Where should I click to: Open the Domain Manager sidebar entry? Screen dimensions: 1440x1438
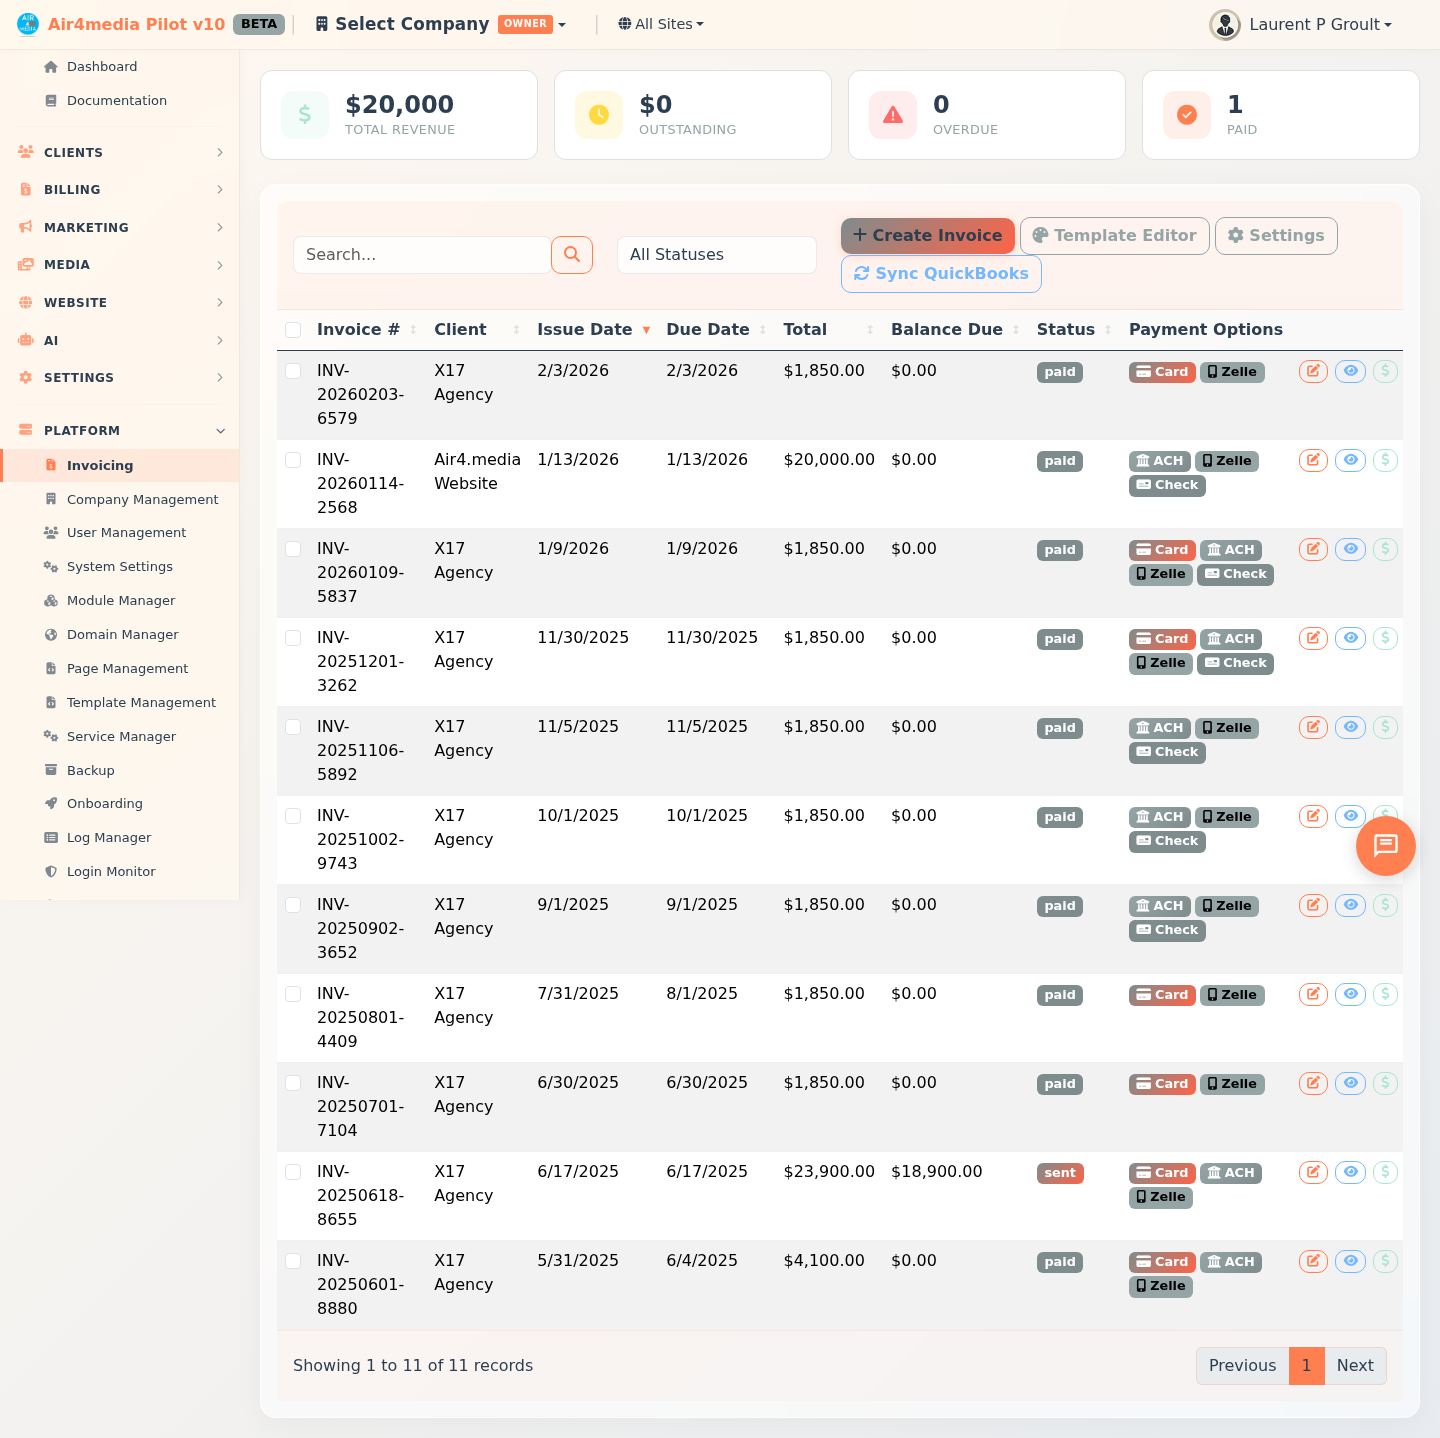pos(122,634)
